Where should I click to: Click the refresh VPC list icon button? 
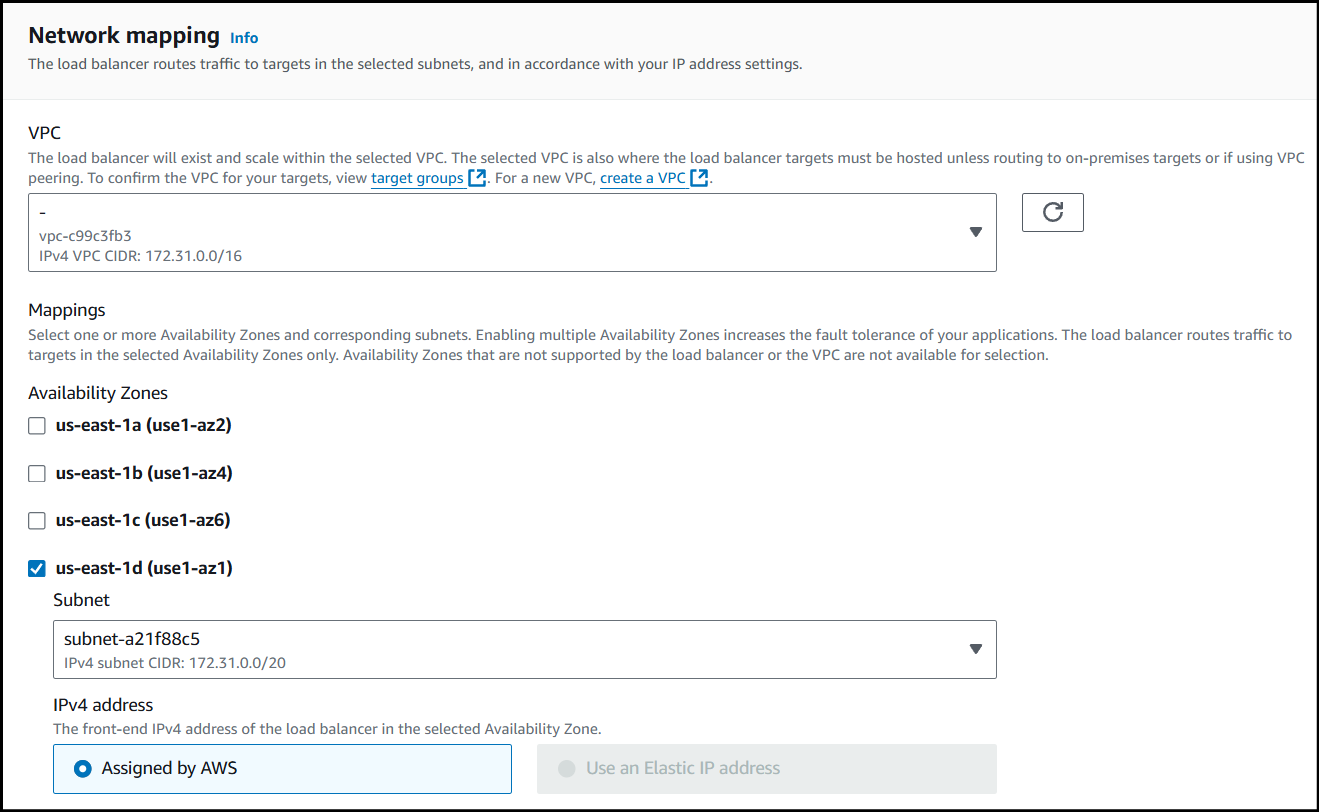coord(1052,212)
